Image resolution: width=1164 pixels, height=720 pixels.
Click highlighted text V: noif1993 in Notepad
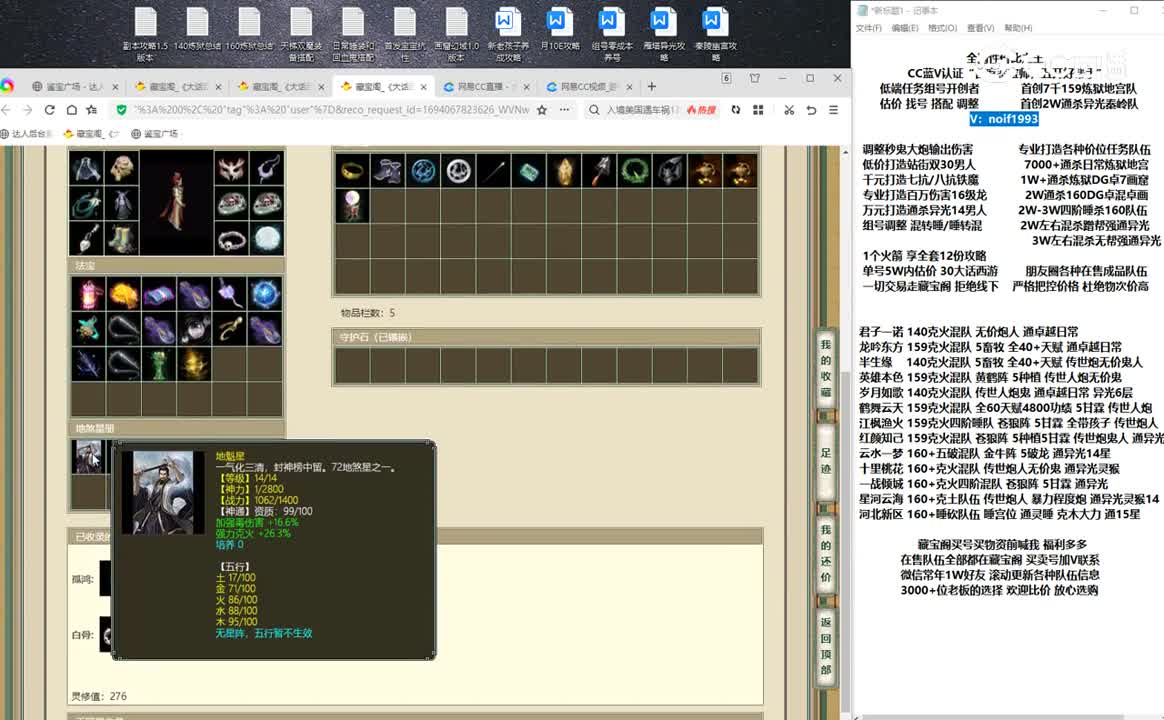[1004, 119]
